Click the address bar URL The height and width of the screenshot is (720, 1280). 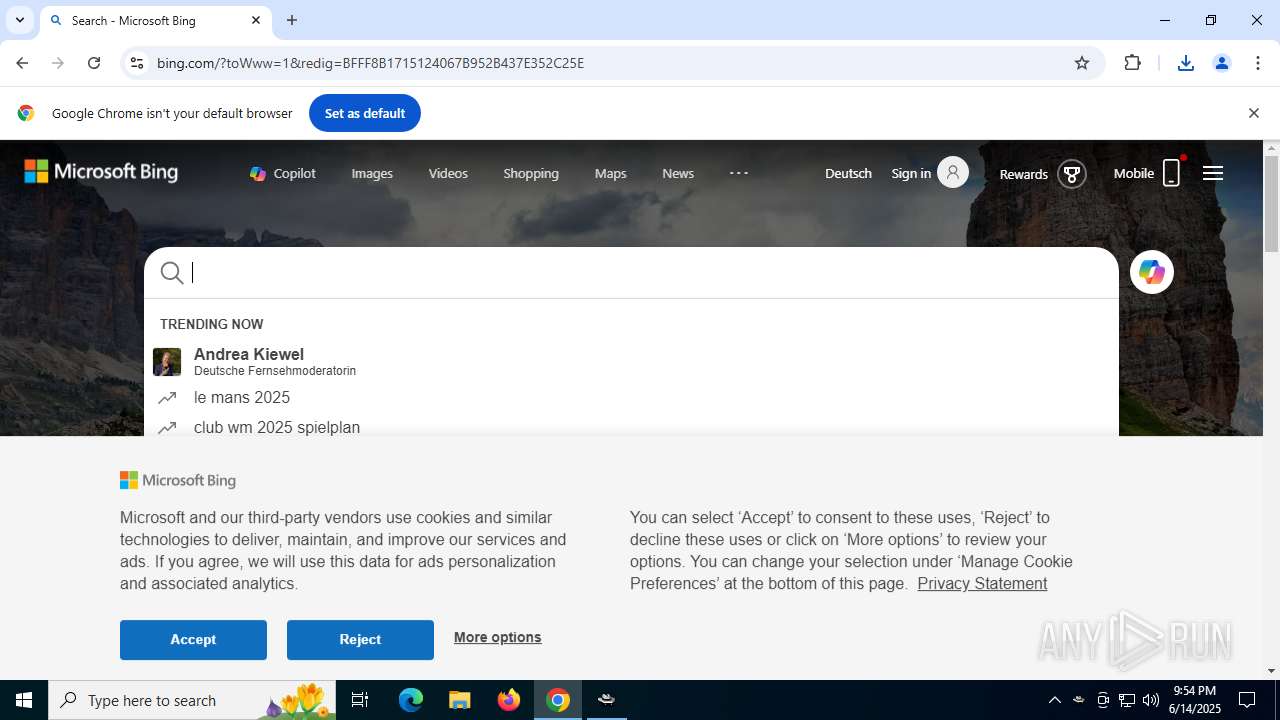(370, 63)
